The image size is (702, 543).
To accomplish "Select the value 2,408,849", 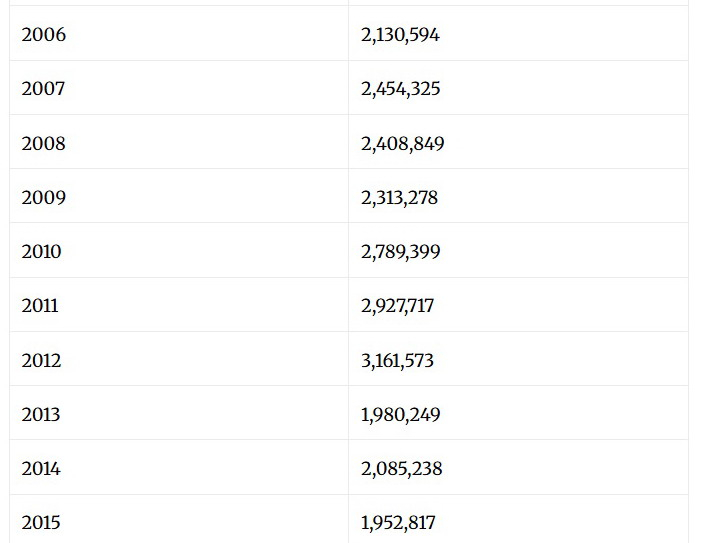I will 402,144.
